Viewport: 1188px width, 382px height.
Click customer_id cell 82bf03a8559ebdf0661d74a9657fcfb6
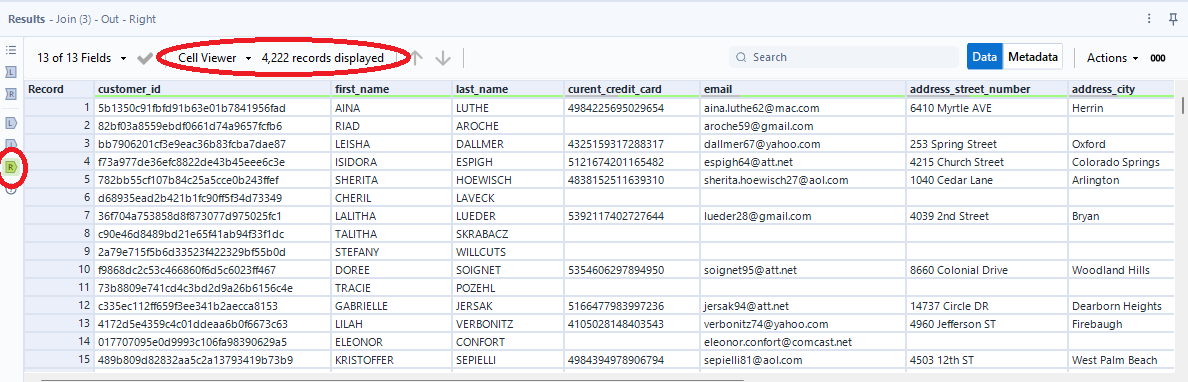[x=212, y=127]
